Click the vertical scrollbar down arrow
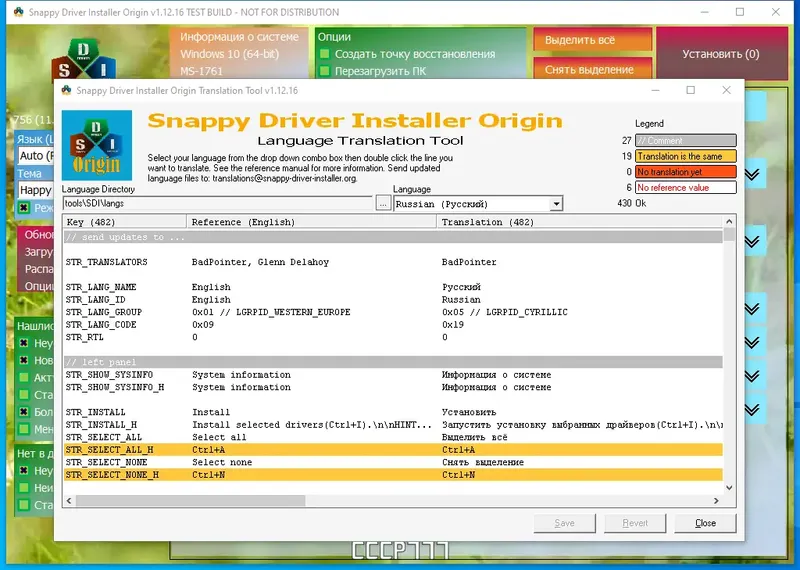This screenshot has height=570, width=800. [x=729, y=488]
